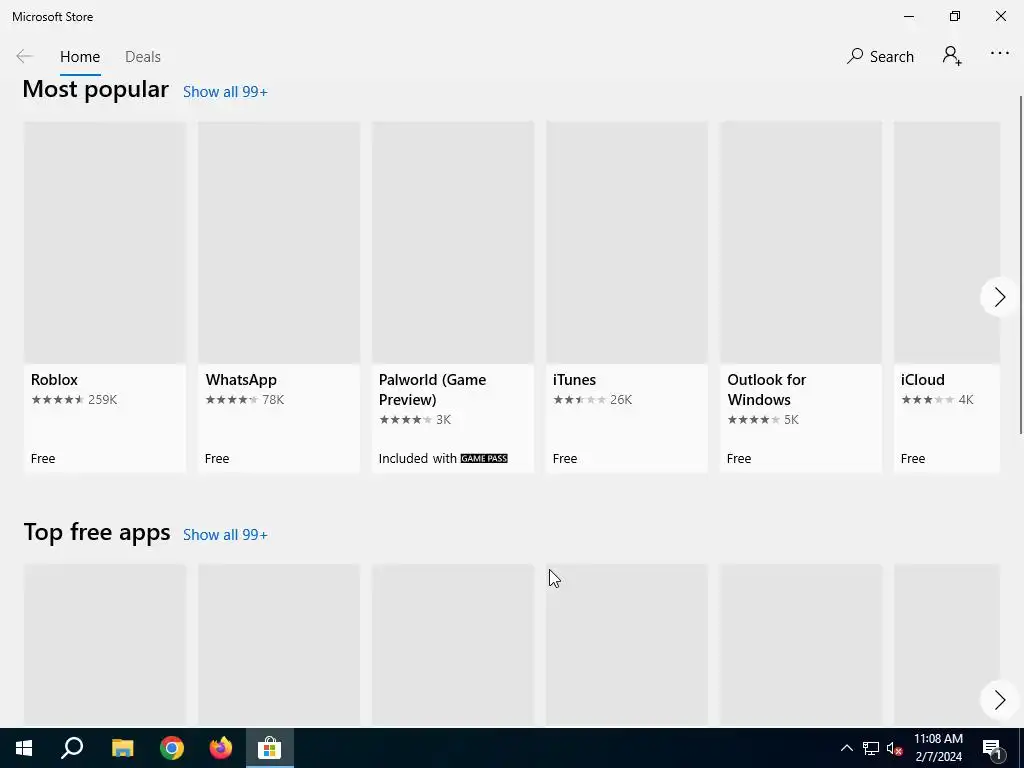The image size is (1024, 768).
Task: Click the muted volume tray icon
Action: tap(894, 748)
